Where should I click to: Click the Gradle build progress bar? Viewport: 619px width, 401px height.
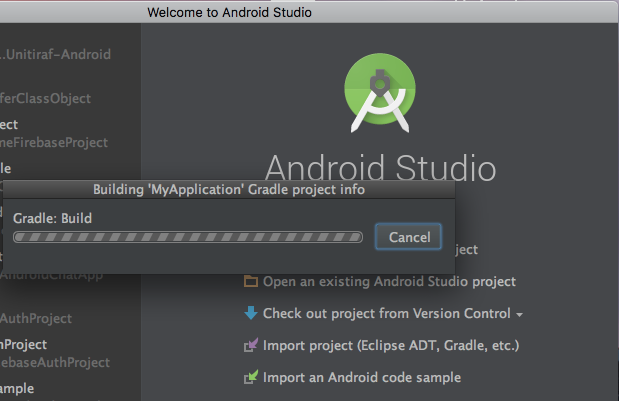(x=188, y=237)
